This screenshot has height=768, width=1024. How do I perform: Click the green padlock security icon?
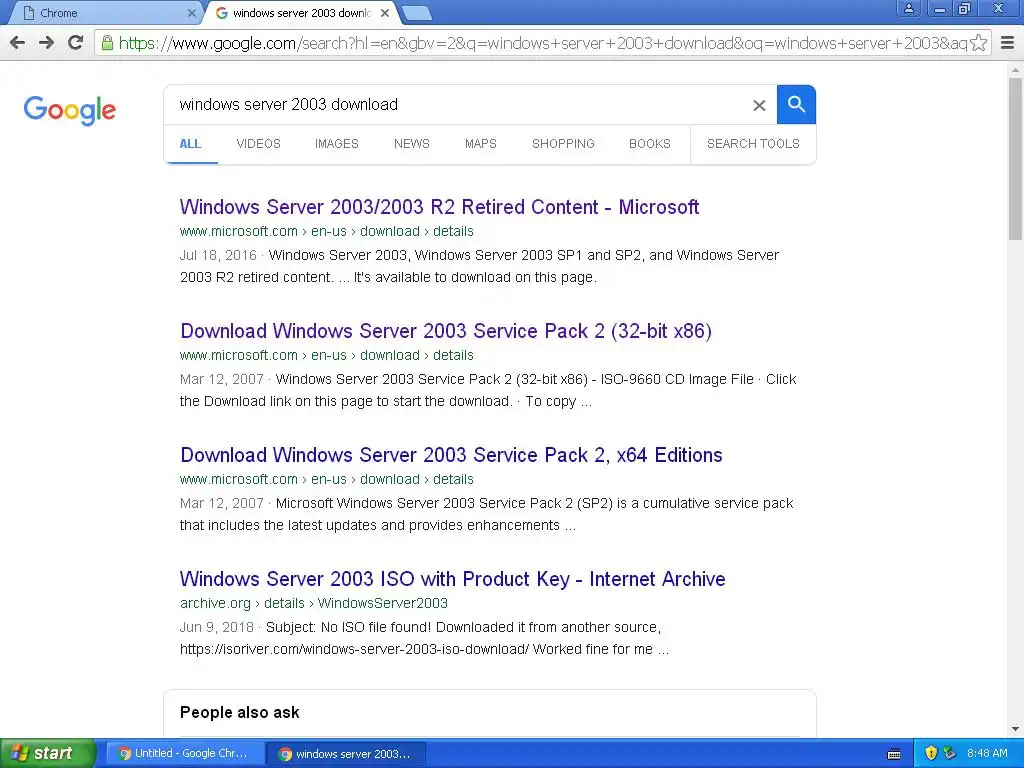[x=107, y=43]
